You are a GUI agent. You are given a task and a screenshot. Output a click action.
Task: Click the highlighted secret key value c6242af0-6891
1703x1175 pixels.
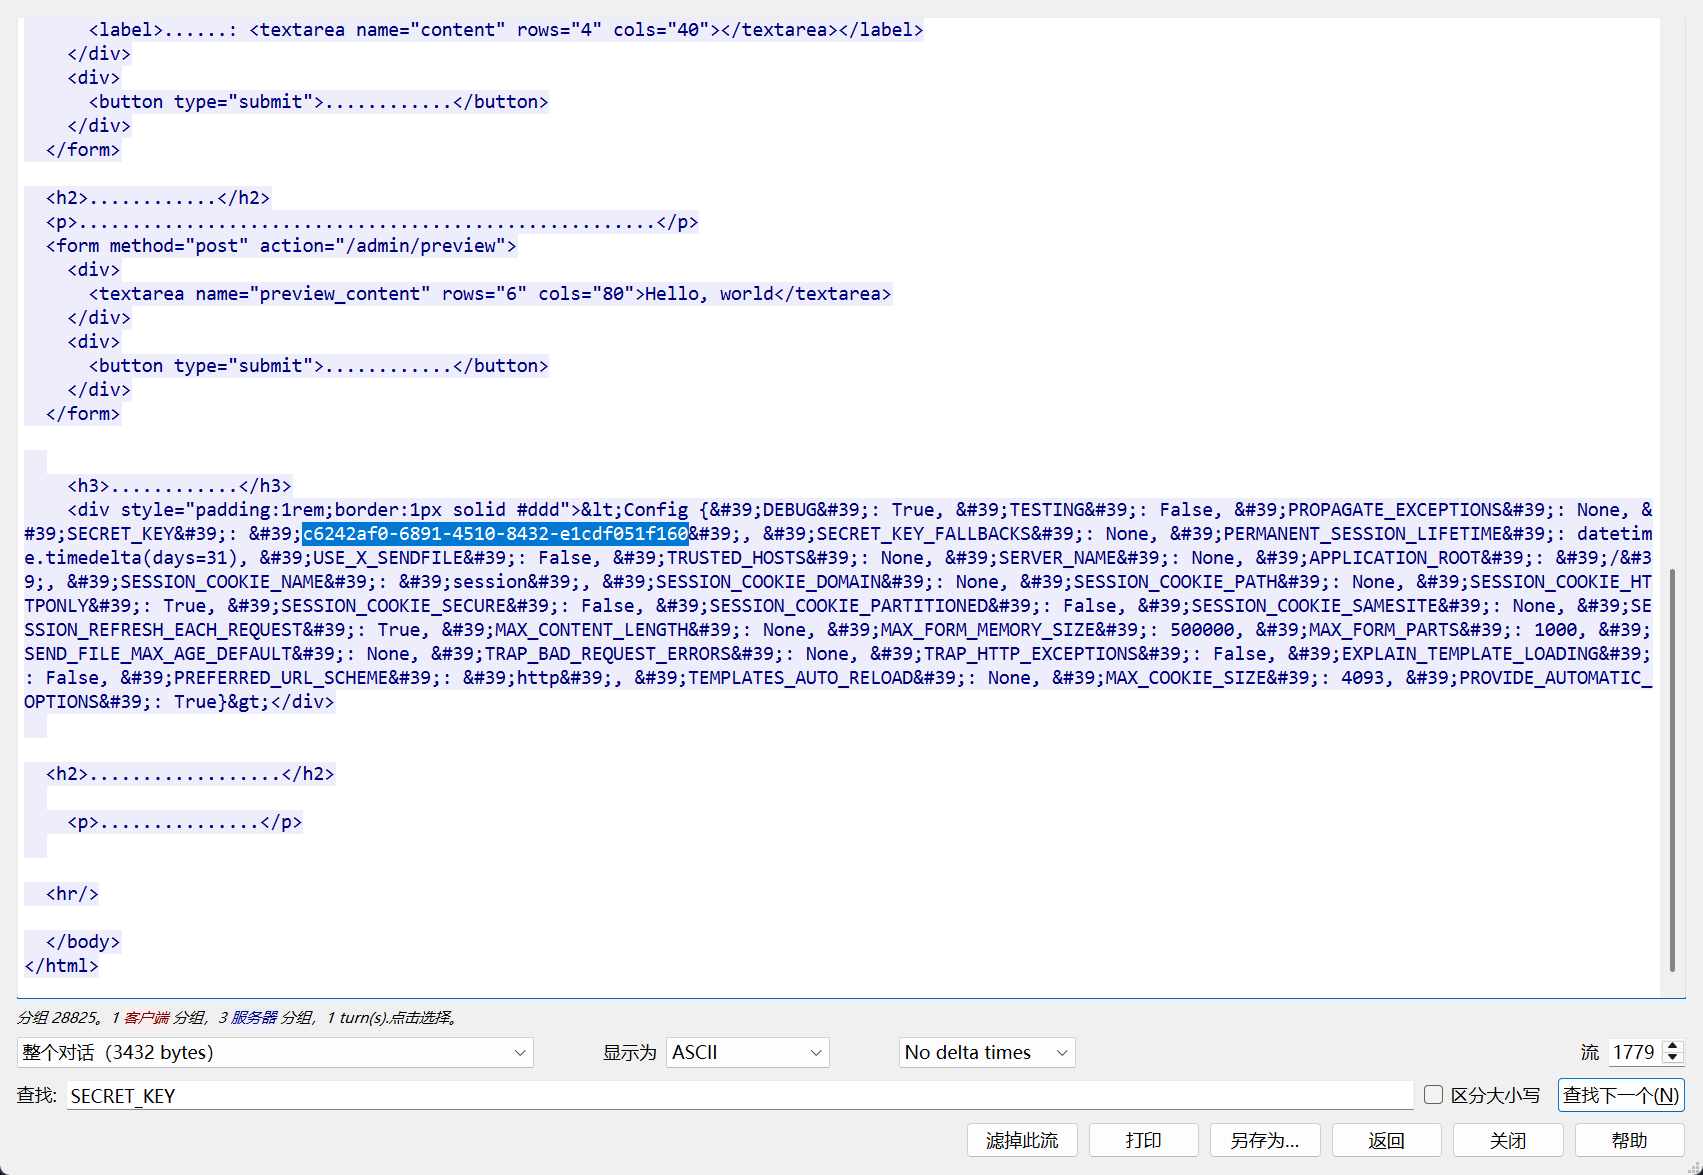coord(495,534)
